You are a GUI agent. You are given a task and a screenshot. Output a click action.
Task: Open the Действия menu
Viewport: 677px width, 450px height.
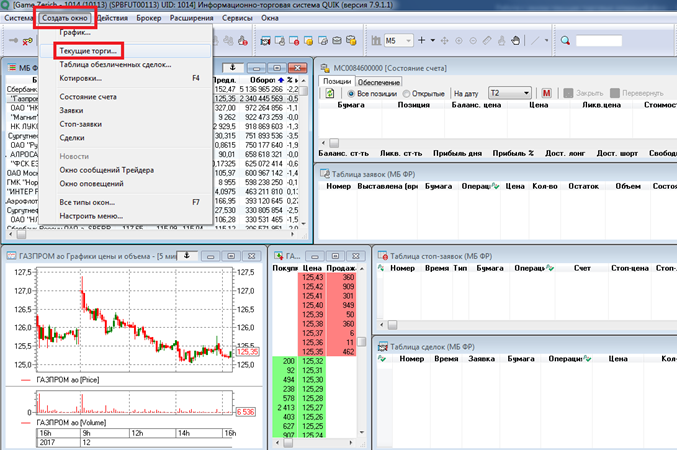click(x=112, y=18)
